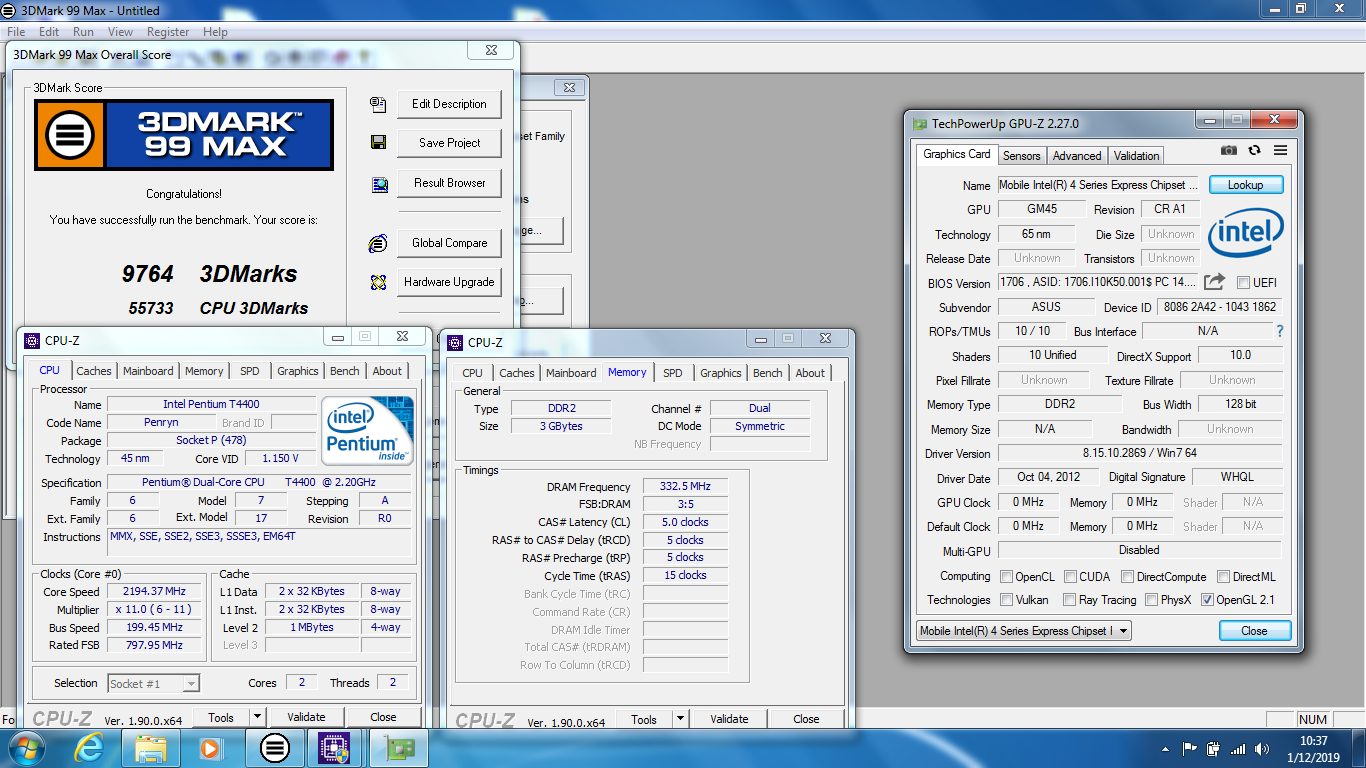The width and height of the screenshot is (1366, 768).
Task: Click the Edit Description button
Action: tap(449, 104)
